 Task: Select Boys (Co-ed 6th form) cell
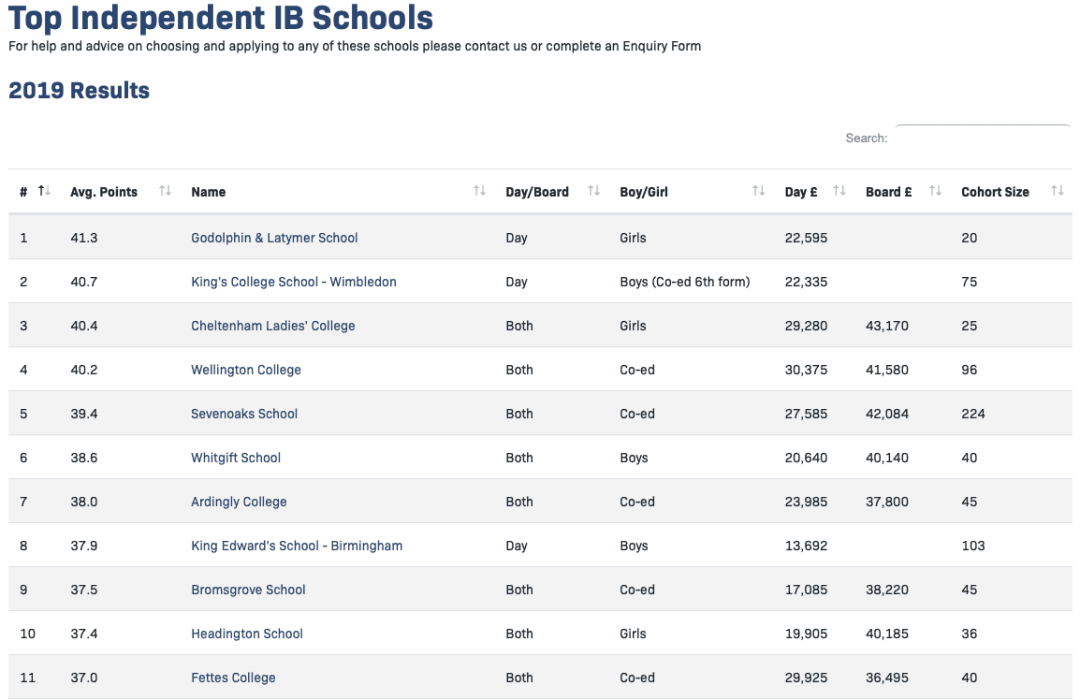pos(685,282)
